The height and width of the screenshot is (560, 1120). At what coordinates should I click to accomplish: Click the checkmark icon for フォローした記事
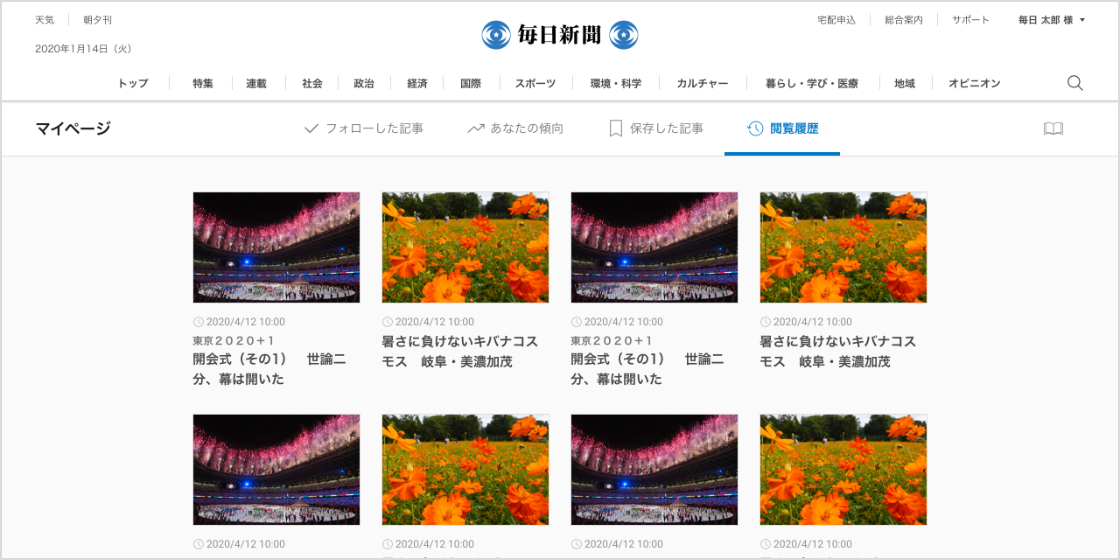pyautogui.click(x=311, y=129)
